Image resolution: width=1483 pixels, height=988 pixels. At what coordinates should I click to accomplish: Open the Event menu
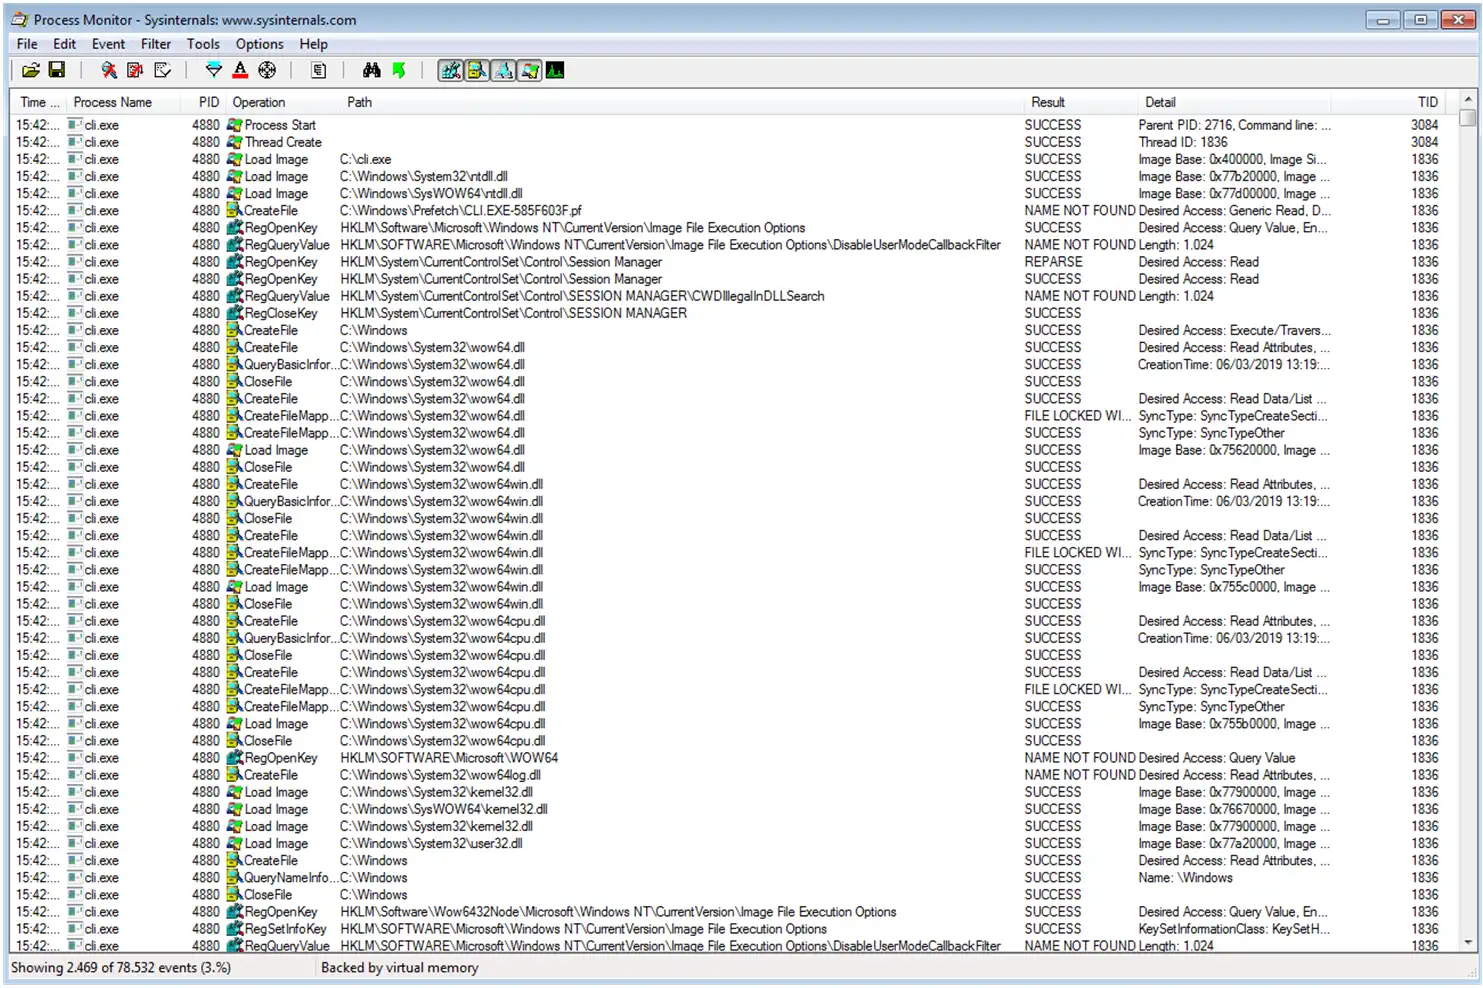tap(109, 44)
